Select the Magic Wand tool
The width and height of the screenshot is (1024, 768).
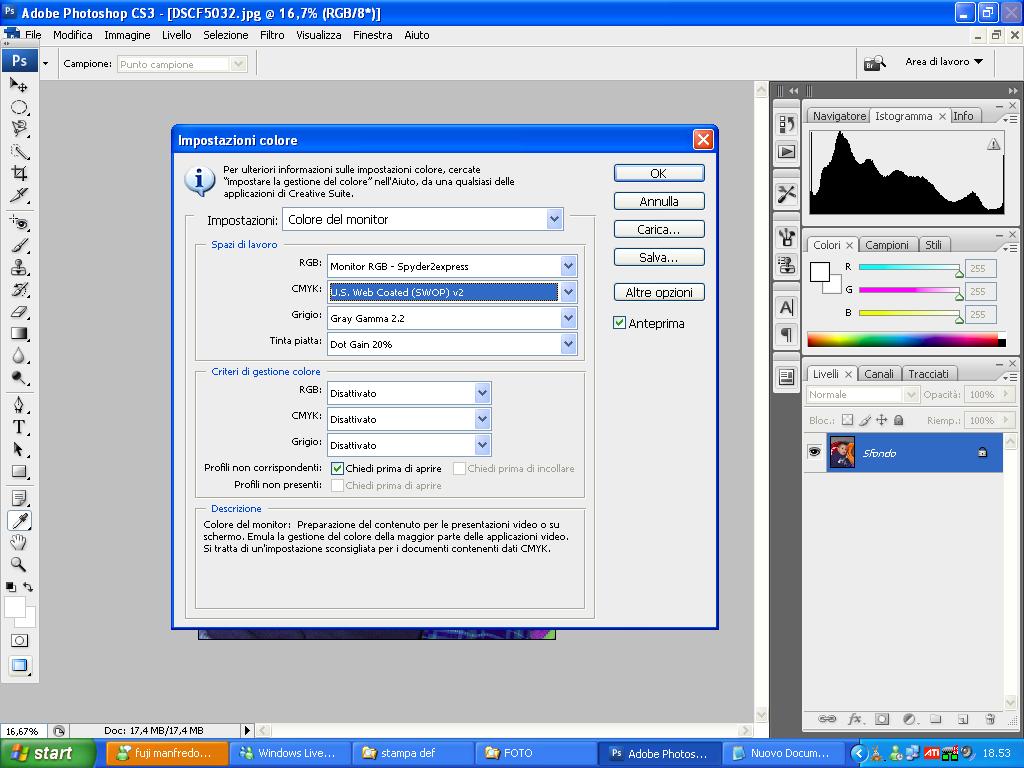pyautogui.click(x=19, y=152)
